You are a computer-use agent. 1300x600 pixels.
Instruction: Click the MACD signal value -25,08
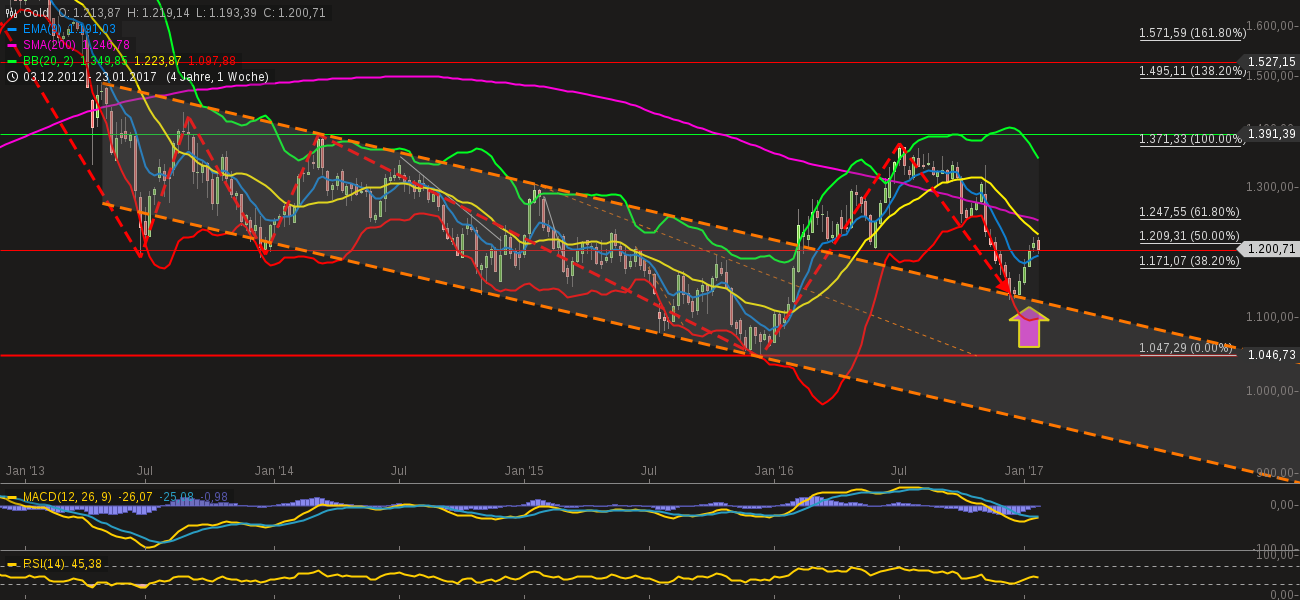(179, 497)
